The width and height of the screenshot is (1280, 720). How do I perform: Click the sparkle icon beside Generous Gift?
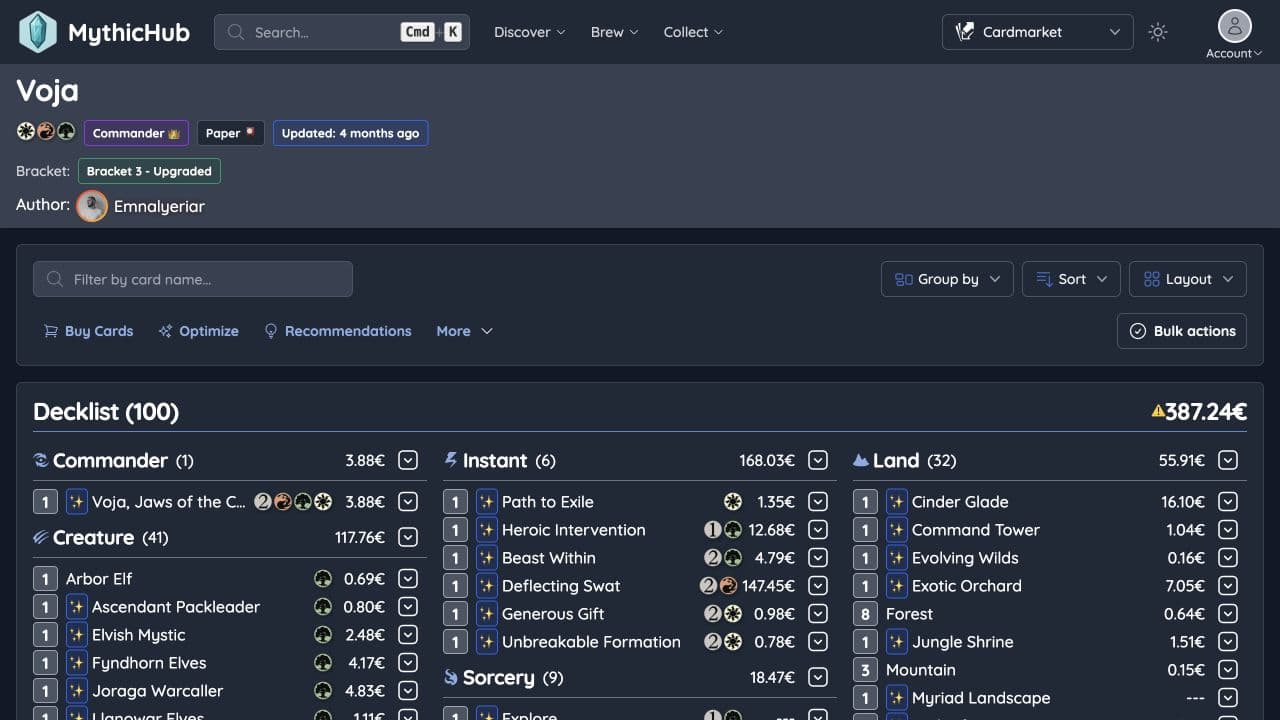487,614
